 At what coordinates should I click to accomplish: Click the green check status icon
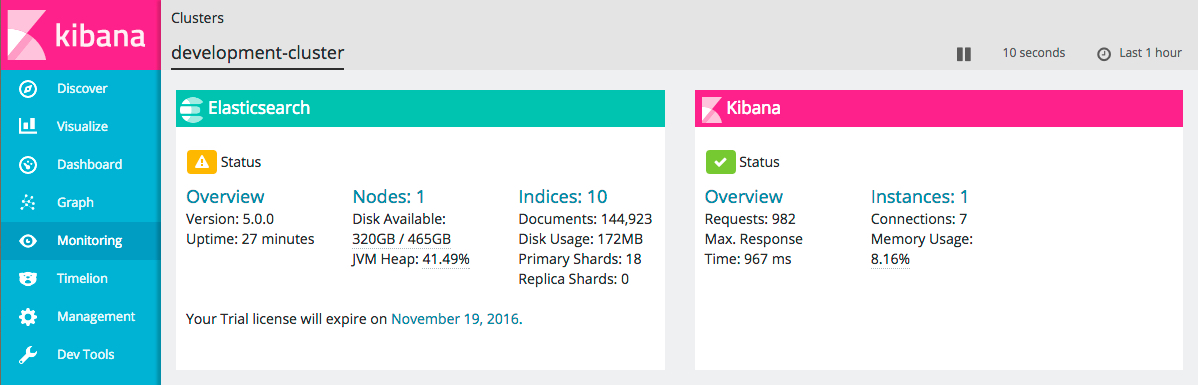[x=720, y=162]
